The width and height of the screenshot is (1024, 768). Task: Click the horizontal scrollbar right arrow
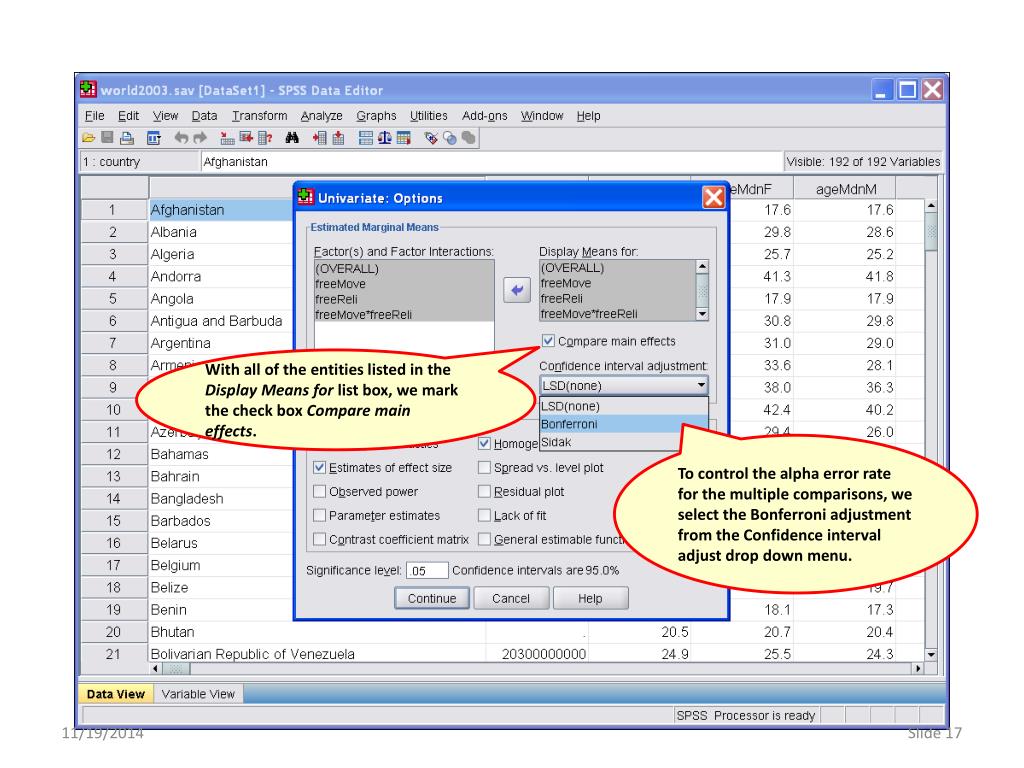click(x=918, y=668)
